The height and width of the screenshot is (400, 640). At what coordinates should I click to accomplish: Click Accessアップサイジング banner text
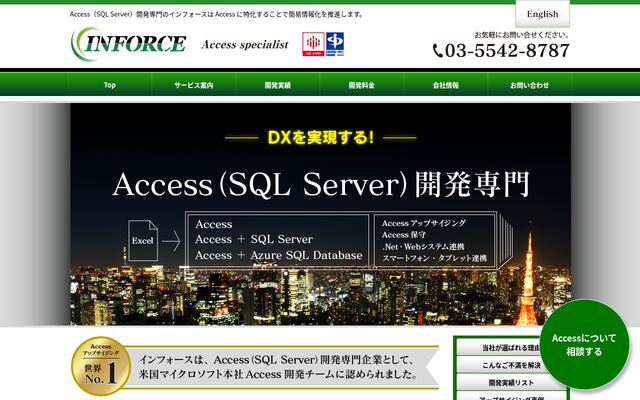click(x=424, y=223)
